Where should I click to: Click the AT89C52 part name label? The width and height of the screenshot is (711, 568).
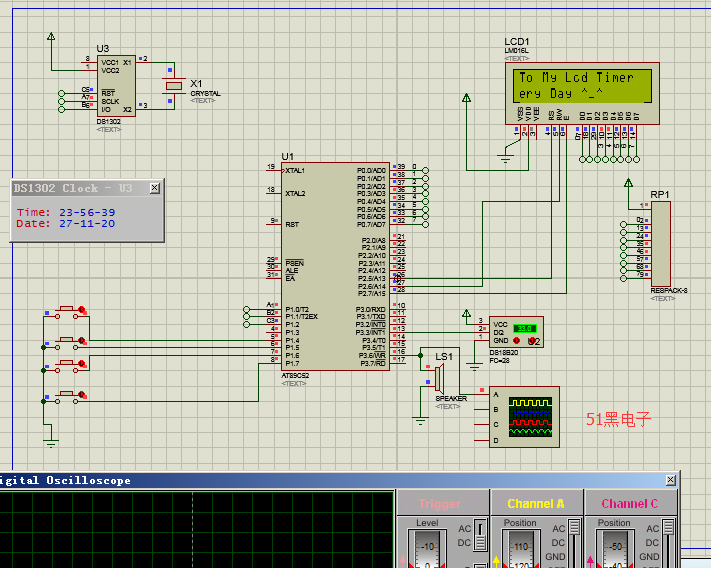[x=295, y=376]
